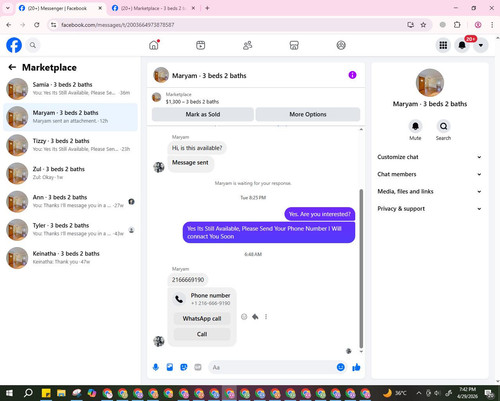The image size is (500, 401).
Task: Click the address bar URL
Action: [x=118, y=25]
